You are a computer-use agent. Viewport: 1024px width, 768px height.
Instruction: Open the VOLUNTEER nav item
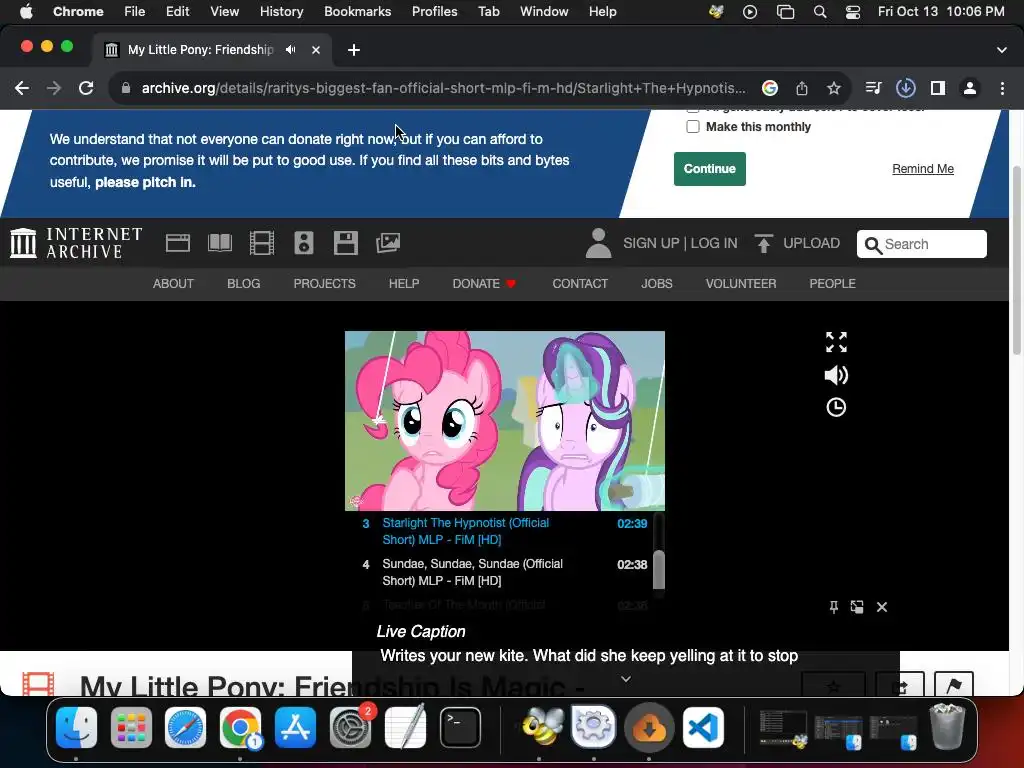pos(741,283)
